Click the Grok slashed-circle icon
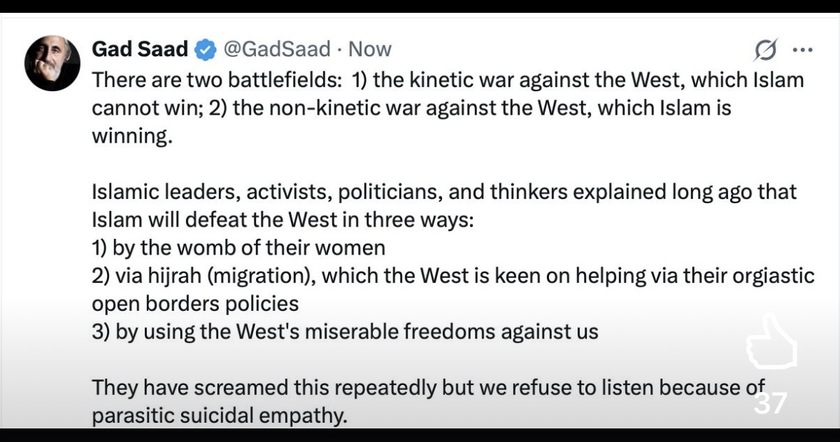Screen dimensions: 840x442 [767, 50]
